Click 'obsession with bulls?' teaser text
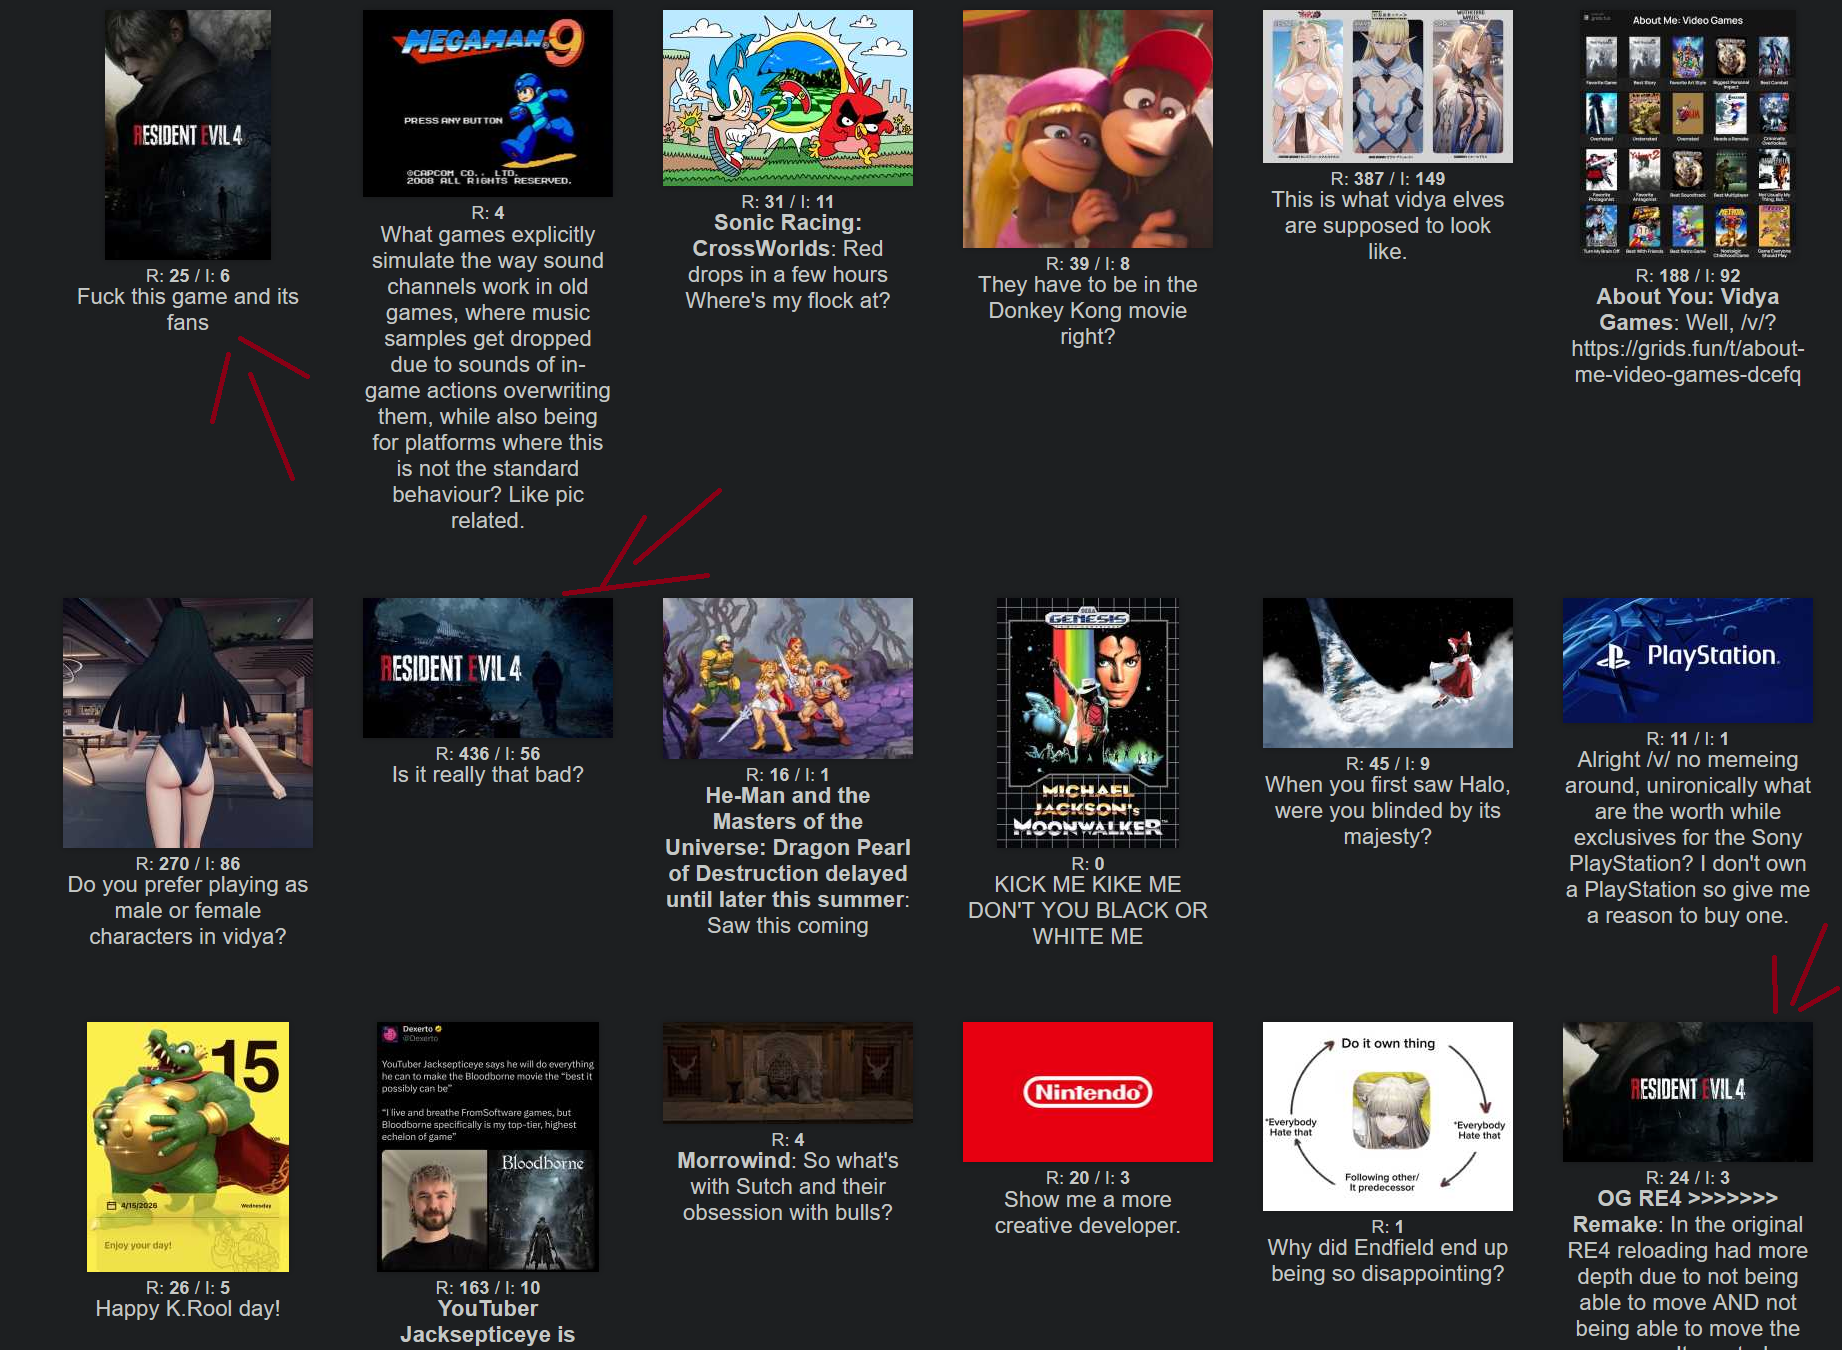1842x1350 pixels. pos(788,1213)
